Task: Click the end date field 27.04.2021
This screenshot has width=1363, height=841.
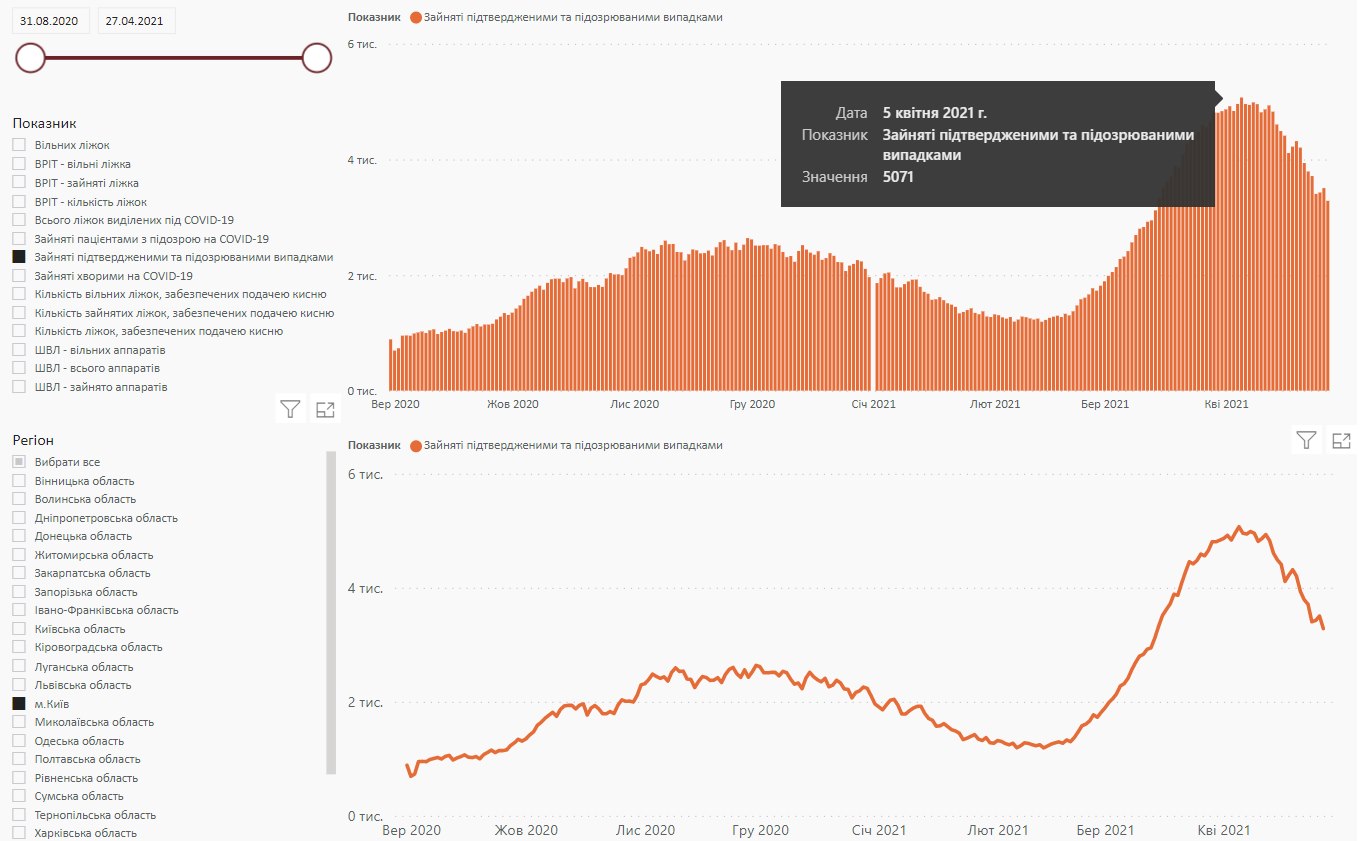Action: click(136, 21)
